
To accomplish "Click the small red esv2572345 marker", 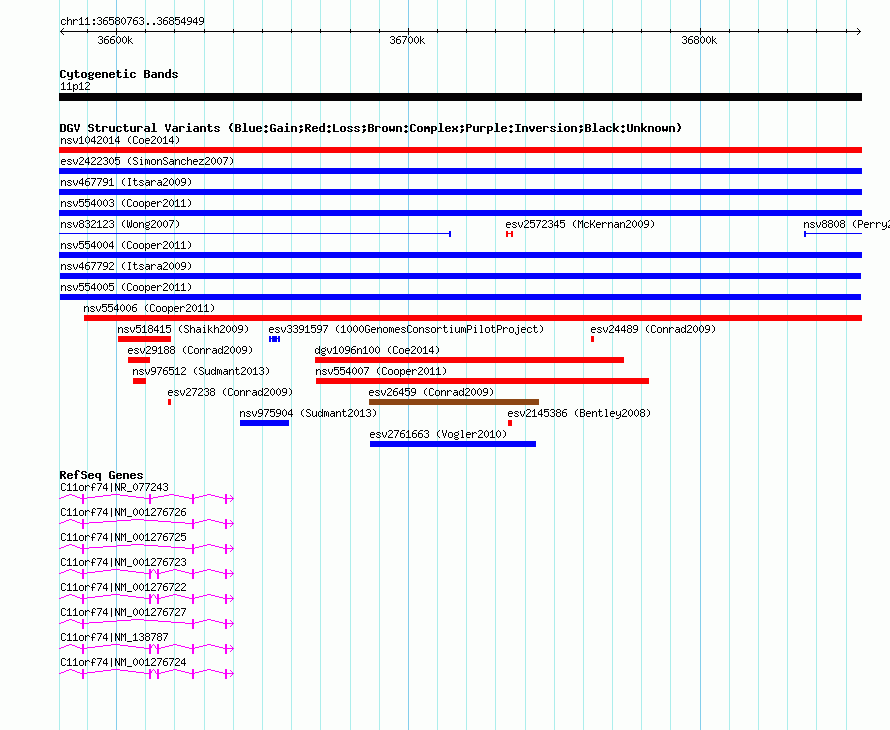I will (x=510, y=234).
